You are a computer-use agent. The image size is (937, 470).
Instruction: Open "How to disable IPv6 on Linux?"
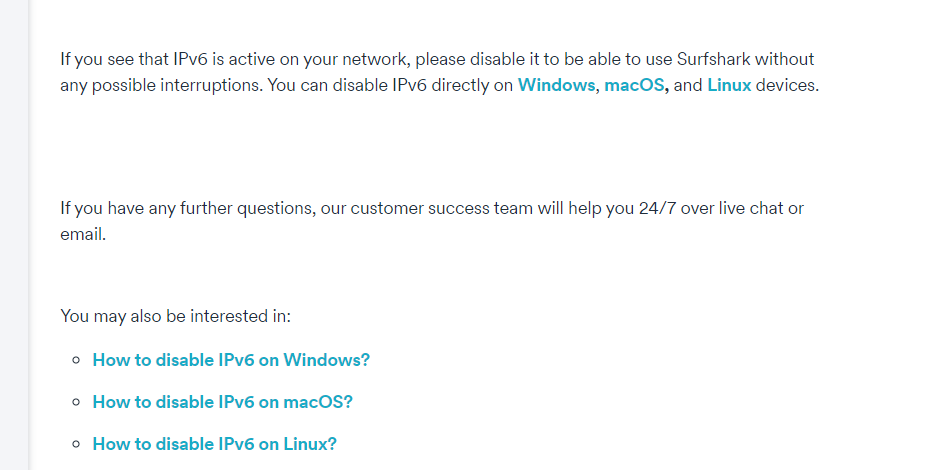click(x=215, y=444)
